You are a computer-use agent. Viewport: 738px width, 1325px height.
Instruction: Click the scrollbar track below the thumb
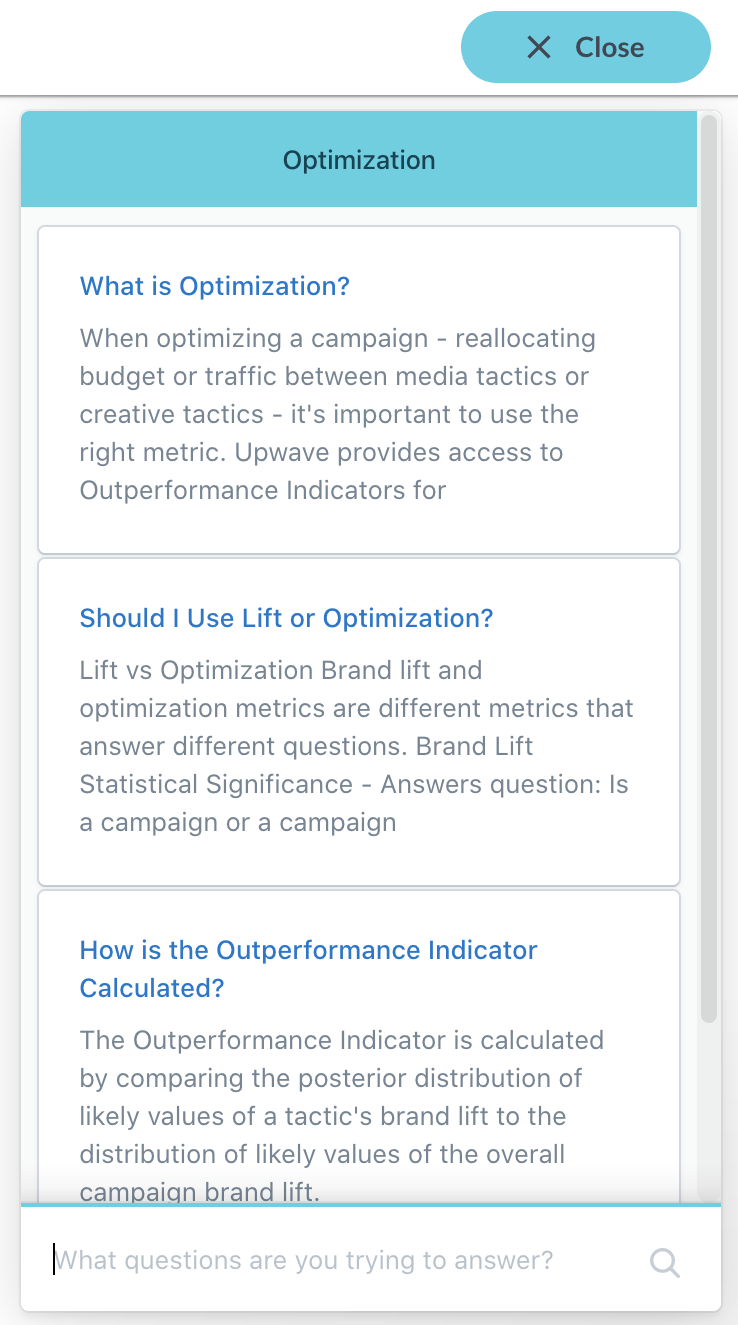(x=709, y=1110)
